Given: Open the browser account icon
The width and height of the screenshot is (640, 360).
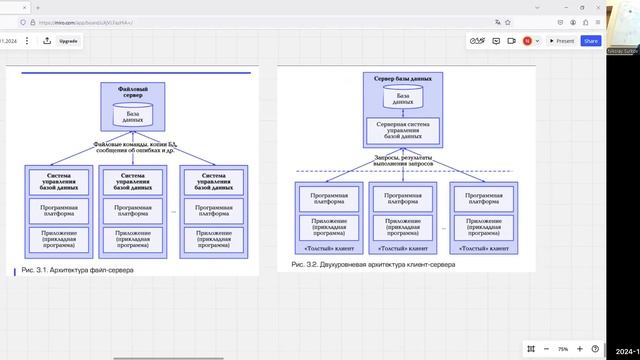Looking at the screenshot, I should [573, 22].
